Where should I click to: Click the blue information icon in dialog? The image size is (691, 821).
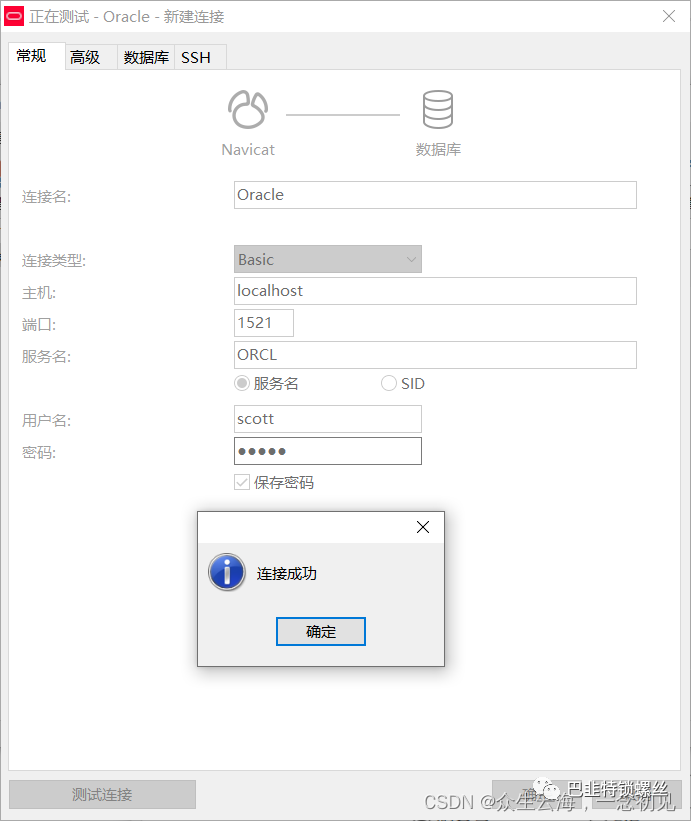tap(227, 573)
